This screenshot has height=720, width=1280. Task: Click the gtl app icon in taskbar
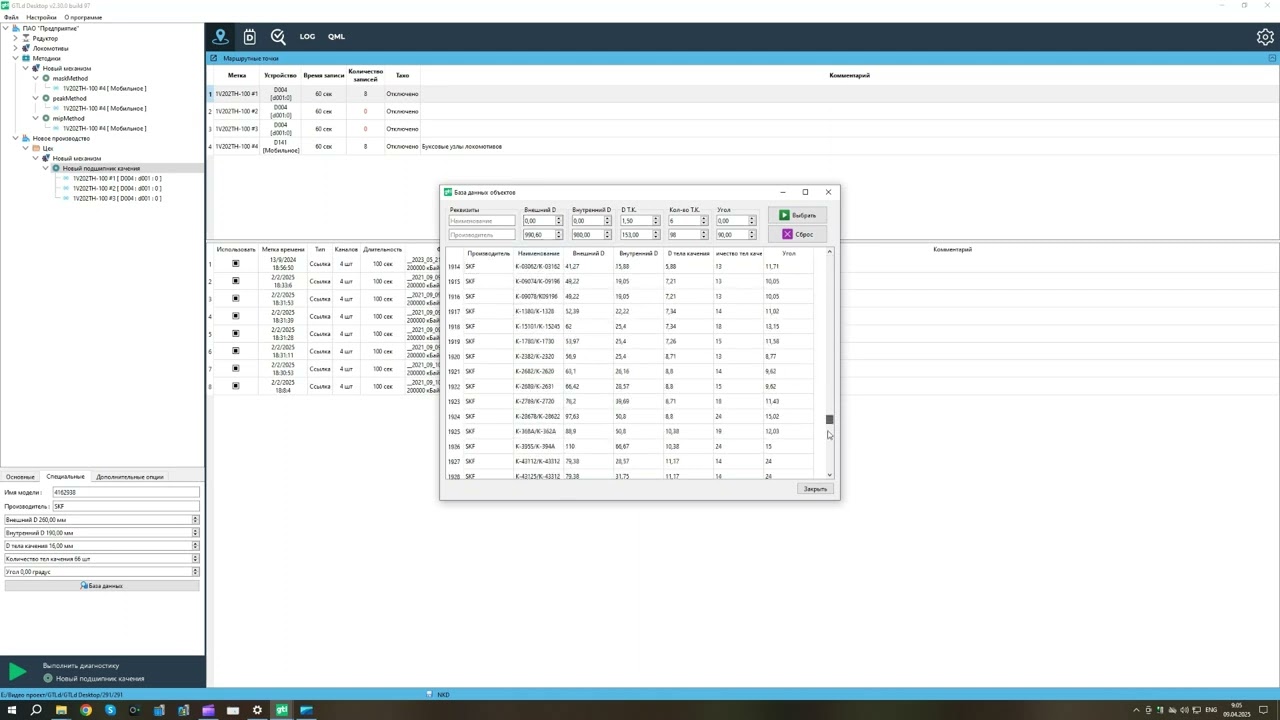[x=282, y=710]
